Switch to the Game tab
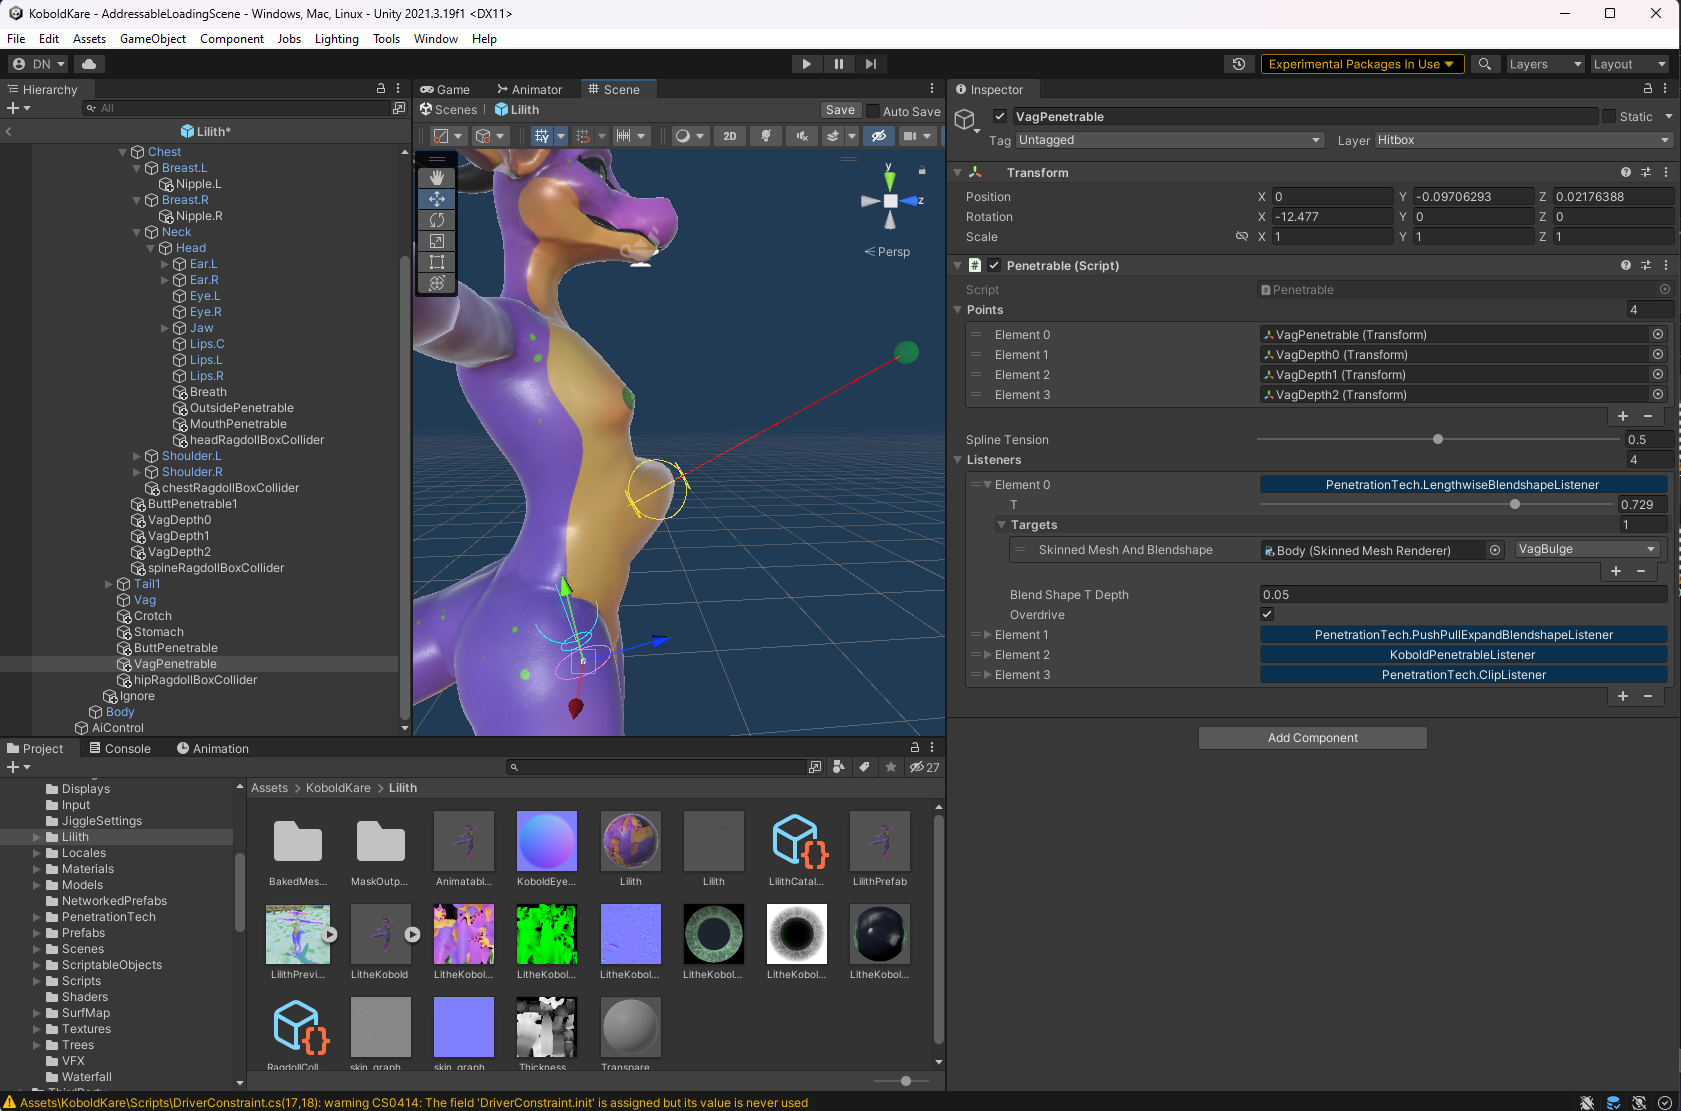1681x1111 pixels. pos(445,89)
